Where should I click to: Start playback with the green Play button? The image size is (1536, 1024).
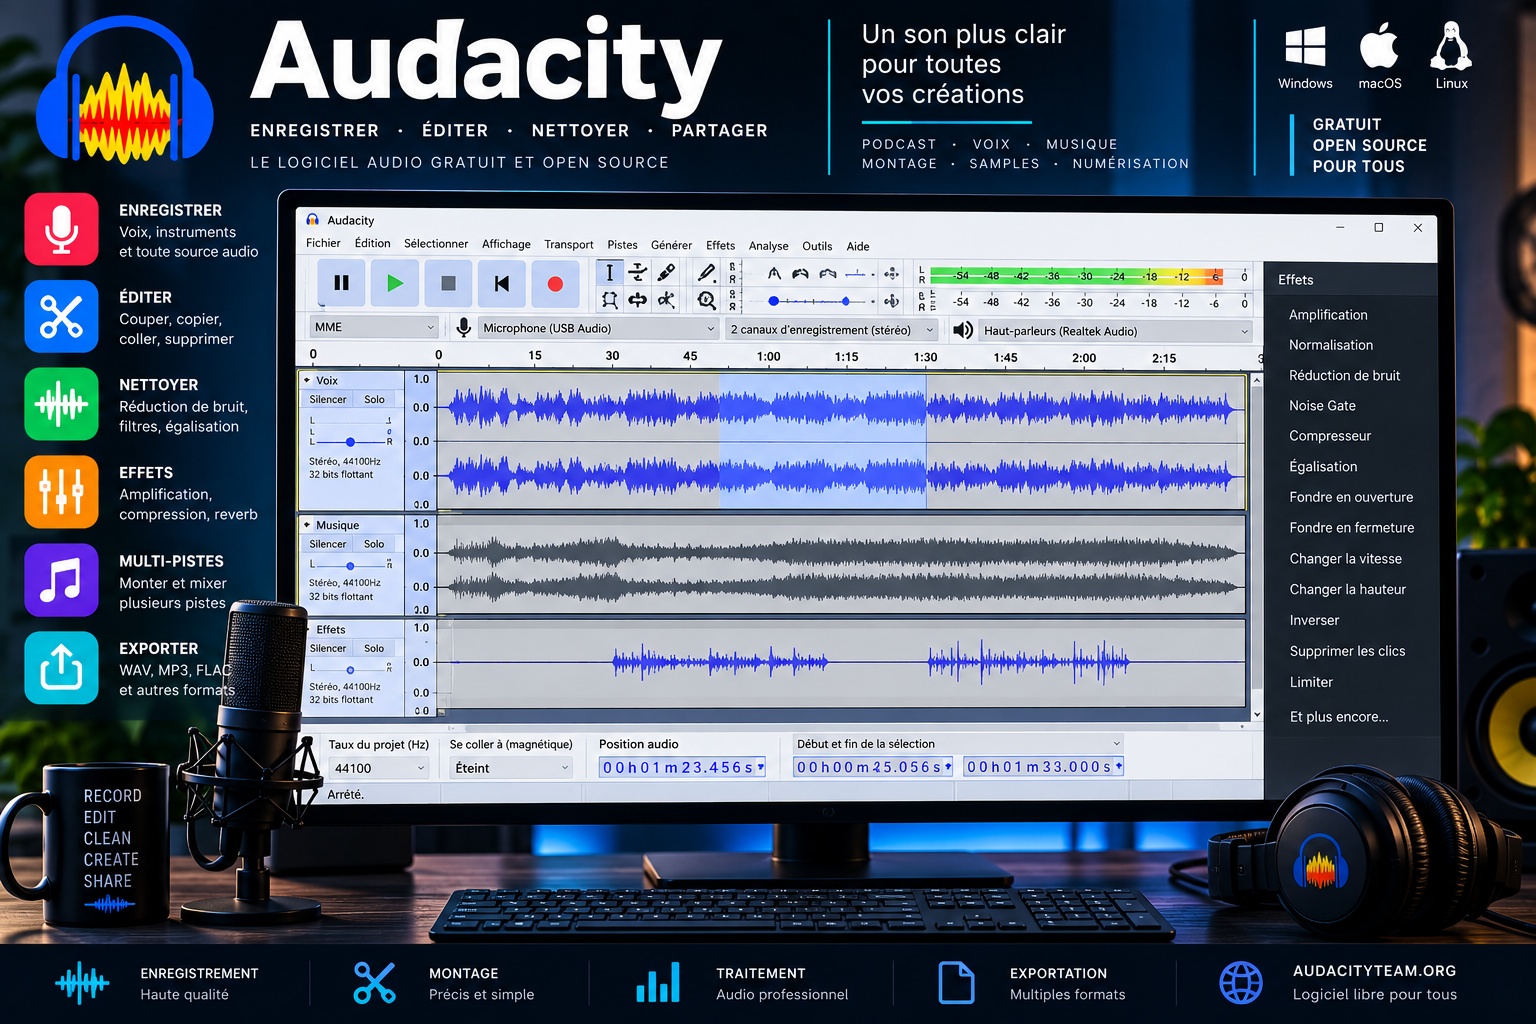point(395,283)
